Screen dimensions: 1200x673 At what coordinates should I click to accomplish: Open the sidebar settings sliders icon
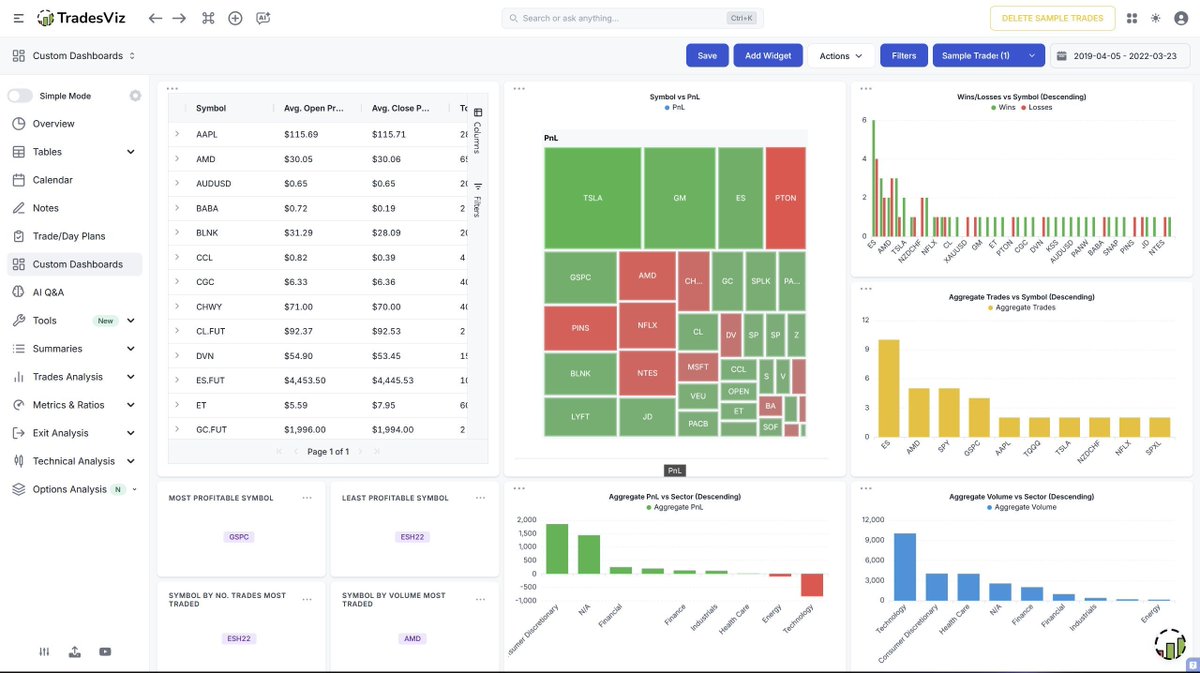44,652
